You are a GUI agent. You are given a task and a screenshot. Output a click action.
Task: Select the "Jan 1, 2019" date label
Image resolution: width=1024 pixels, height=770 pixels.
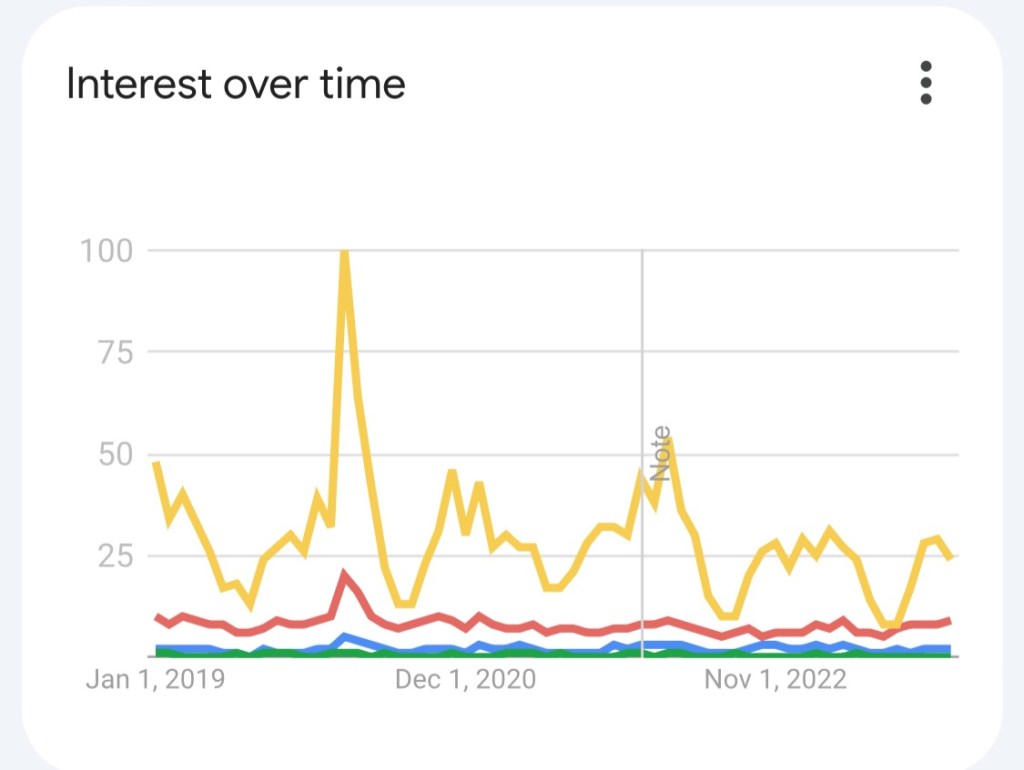point(155,680)
